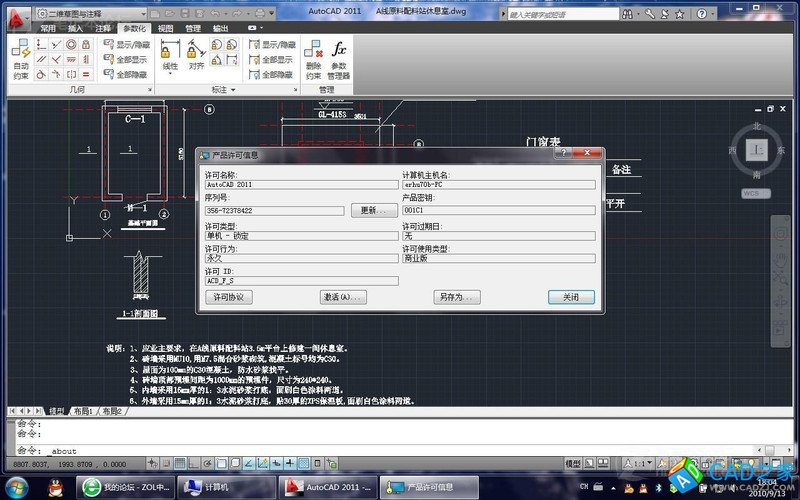Click the undo arrow in quick access toolbar
The width and height of the screenshot is (800, 500).
(x=216, y=13)
